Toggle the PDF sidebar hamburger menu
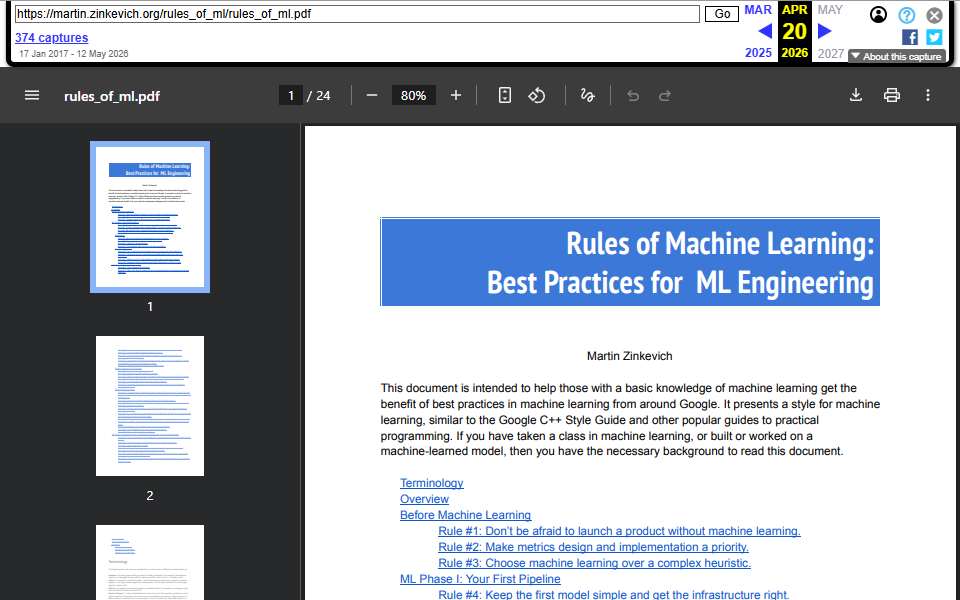The width and height of the screenshot is (960, 600). [x=32, y=96]
